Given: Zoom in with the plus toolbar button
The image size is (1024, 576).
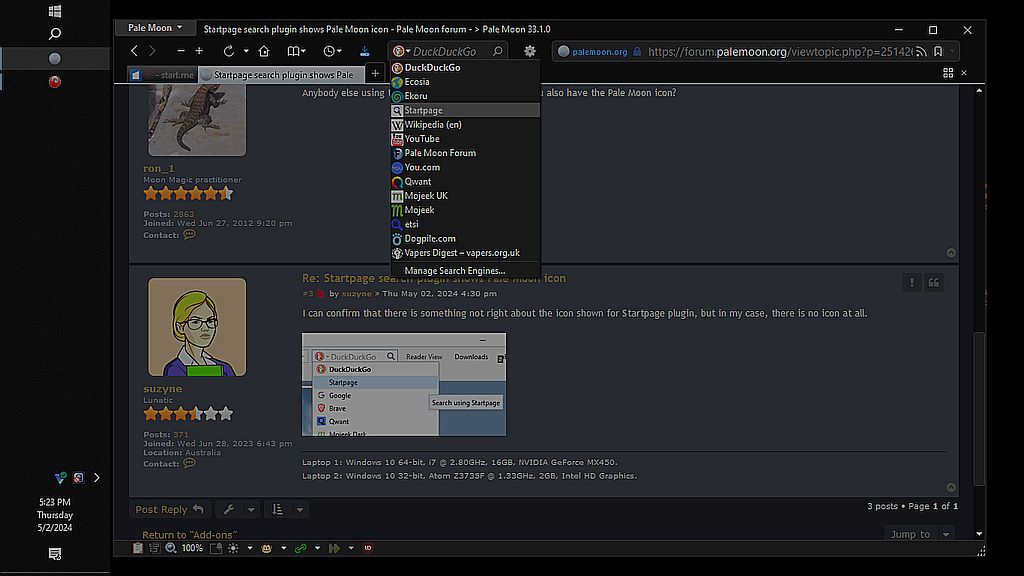Looking at the screenshot, I should pyautogui.click(x=199, y=51).
